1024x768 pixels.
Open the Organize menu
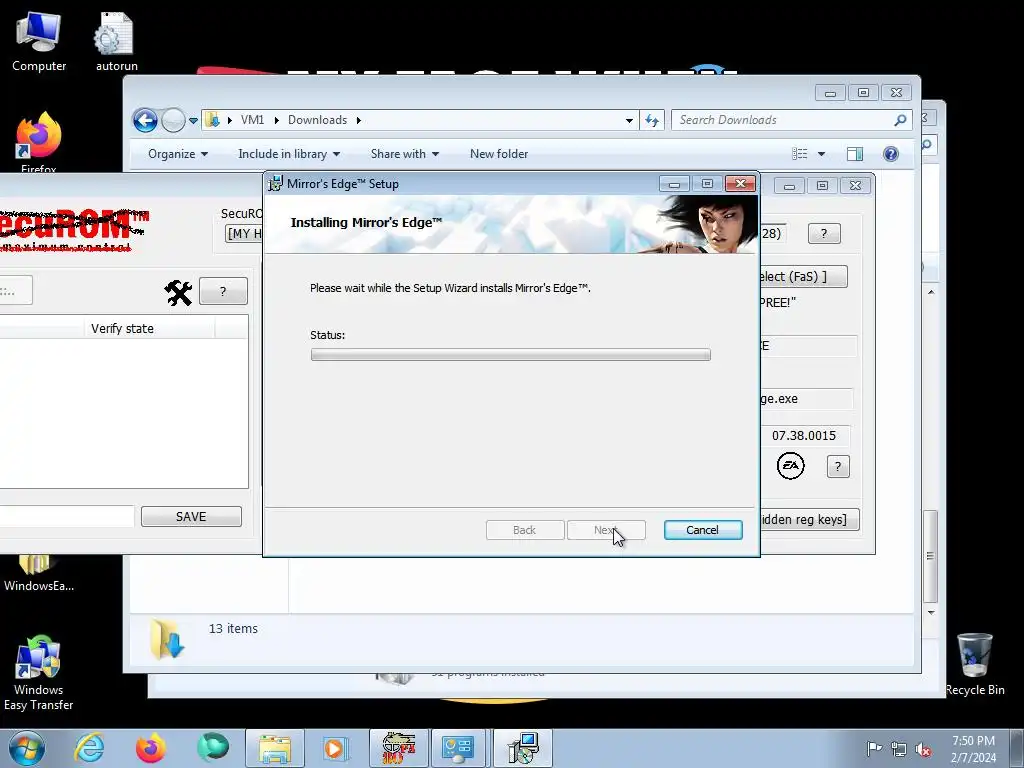tap(178, 153)
